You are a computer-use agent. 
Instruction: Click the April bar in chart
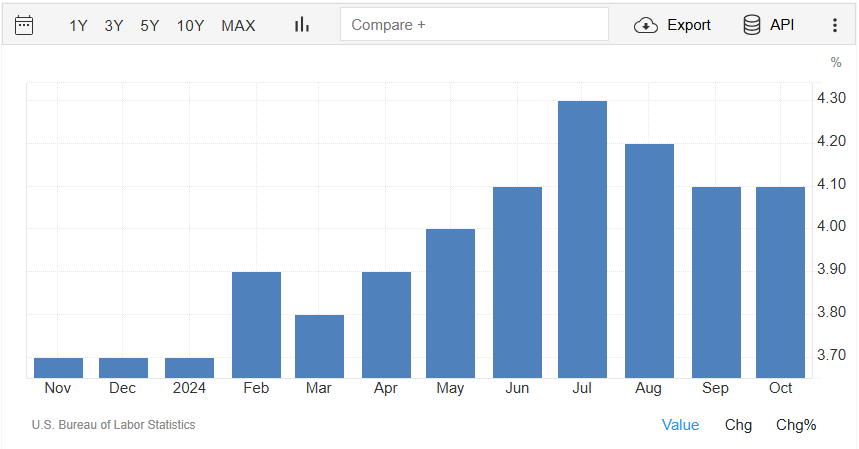click(x=386, y=325)
